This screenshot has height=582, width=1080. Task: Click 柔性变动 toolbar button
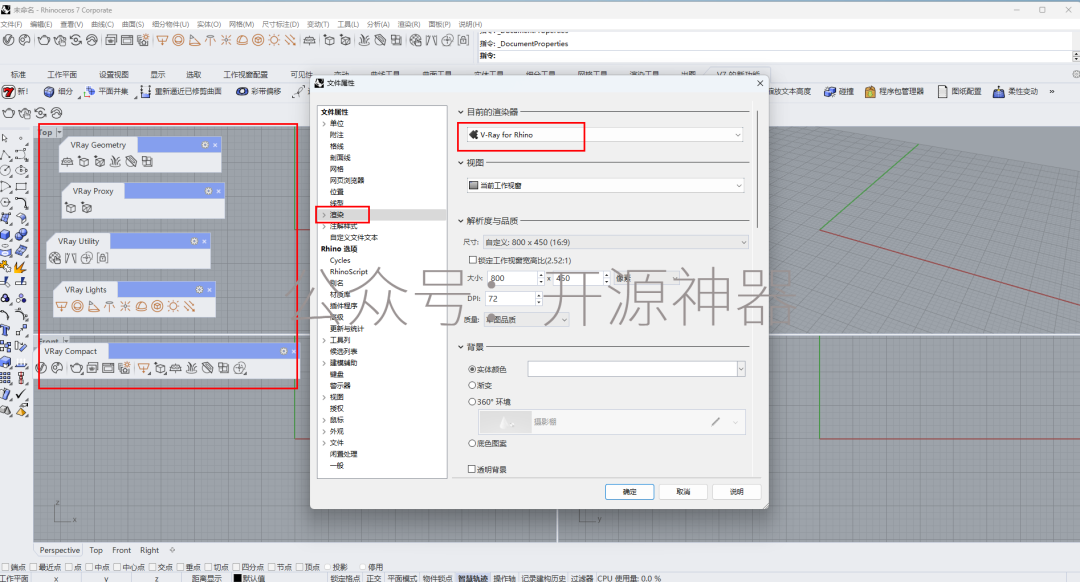pos(1015,91)
